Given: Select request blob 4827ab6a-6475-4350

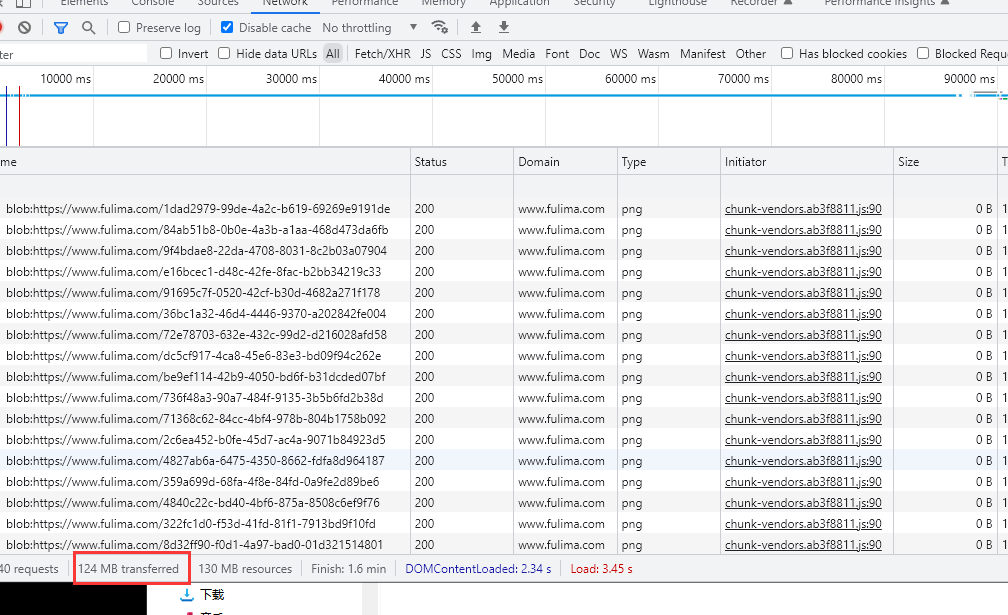Looking at the screenshot, I should (x=195, y=461).
